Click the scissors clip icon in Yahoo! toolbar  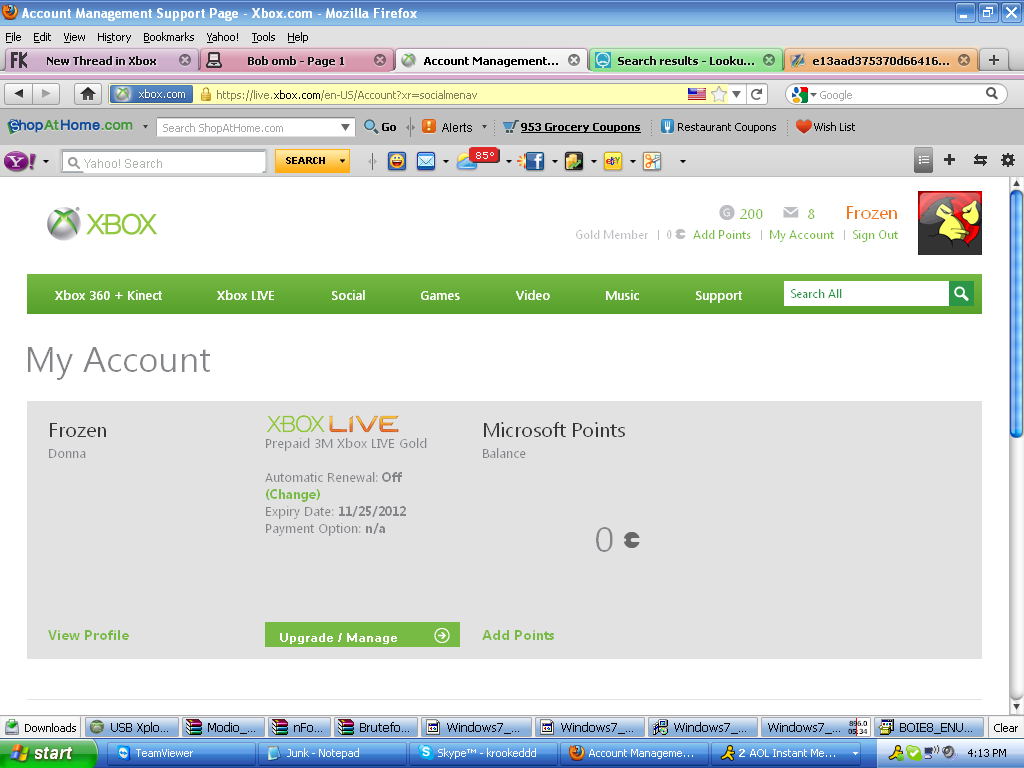point(652,161)
